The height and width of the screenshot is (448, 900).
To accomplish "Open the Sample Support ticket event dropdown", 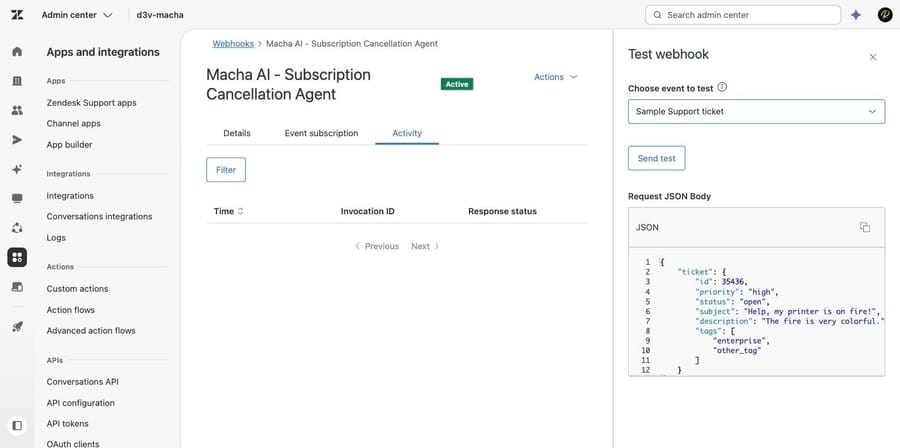I will point(757,111).
